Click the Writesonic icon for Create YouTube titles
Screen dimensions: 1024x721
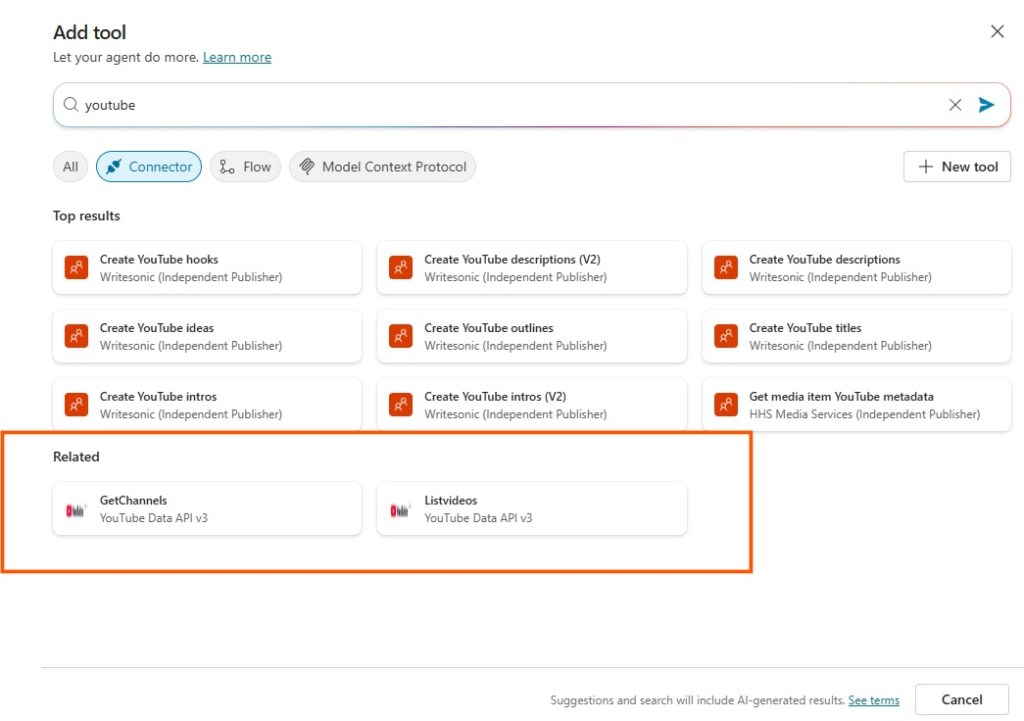(x=726, y=337)
